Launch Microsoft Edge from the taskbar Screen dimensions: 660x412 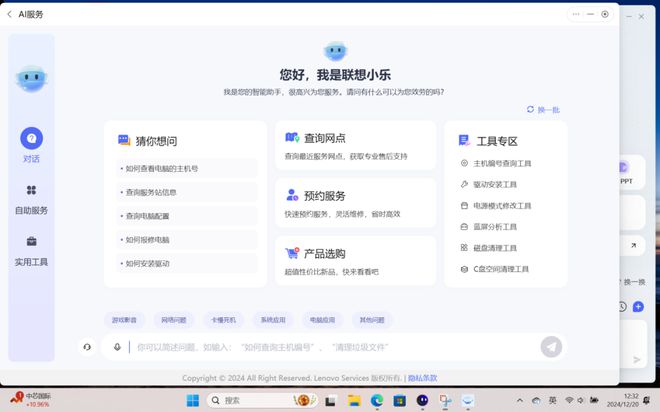(x=377, y=401)
